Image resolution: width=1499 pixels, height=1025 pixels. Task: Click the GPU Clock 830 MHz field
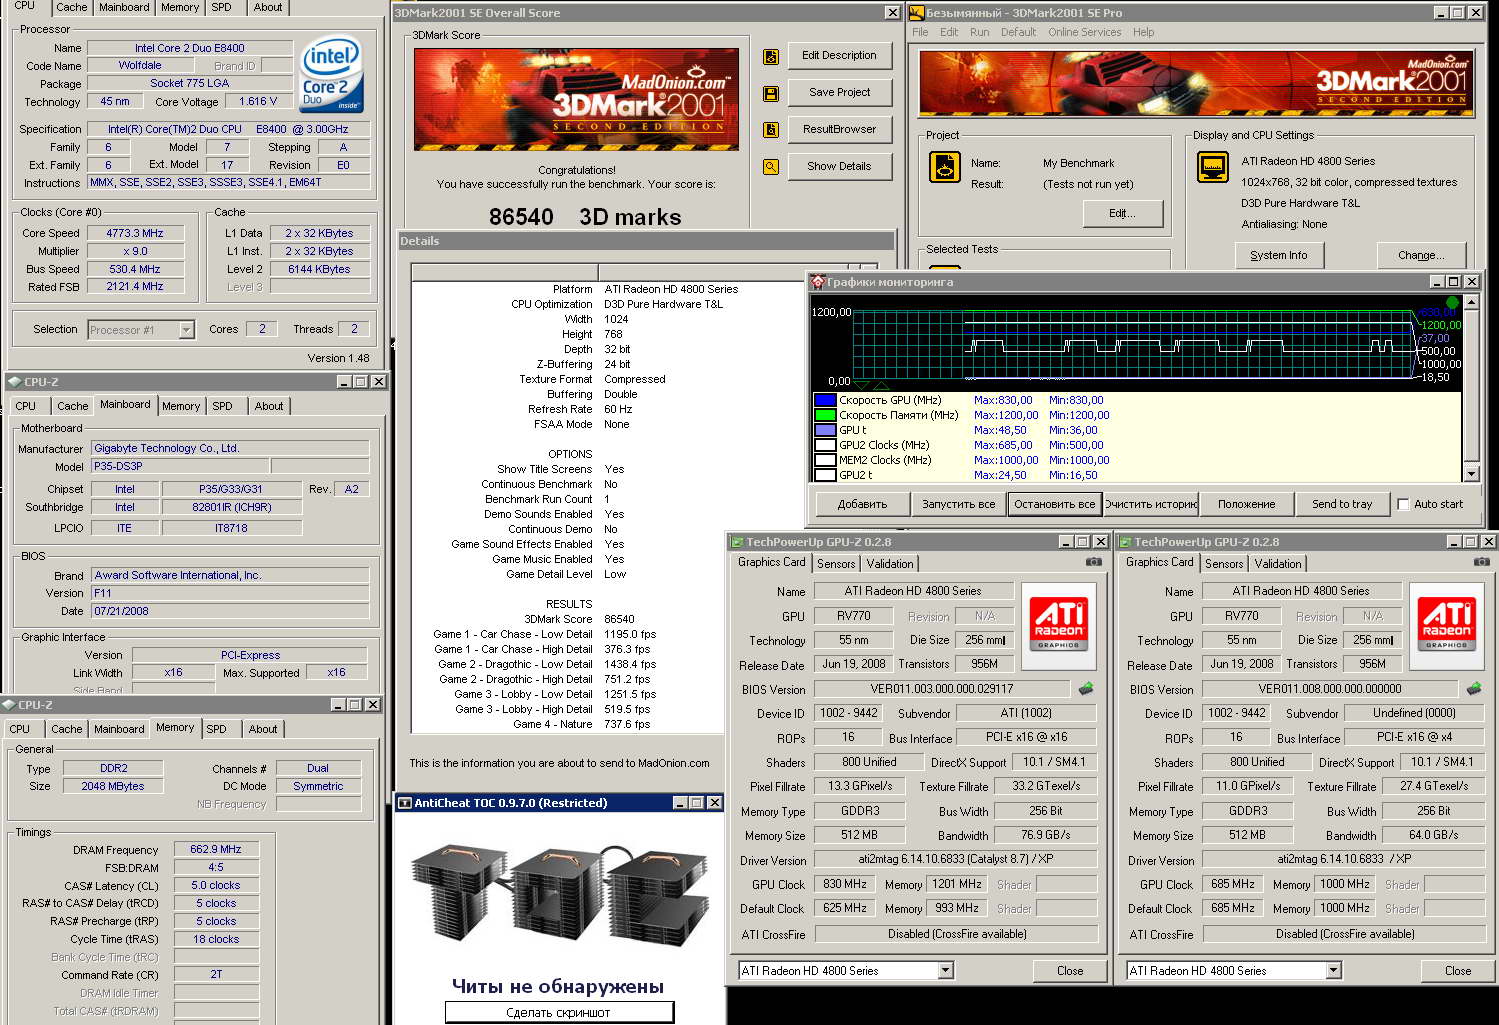845,884
